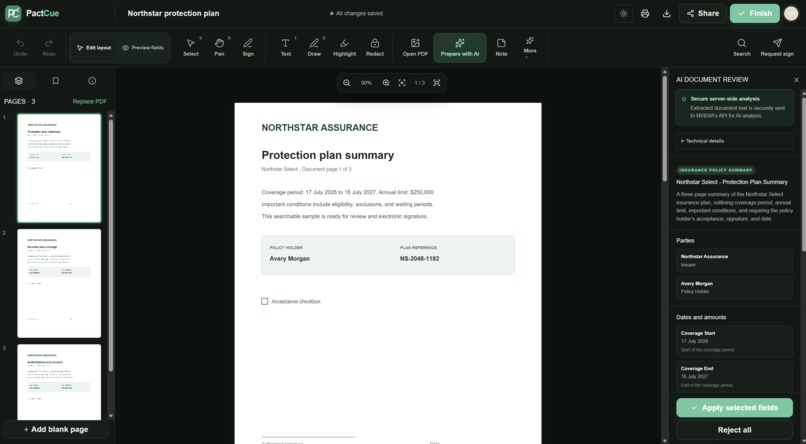Open the pages layers sidebar tab
This screenshot has height=444, width=806.
pos(19,81)
